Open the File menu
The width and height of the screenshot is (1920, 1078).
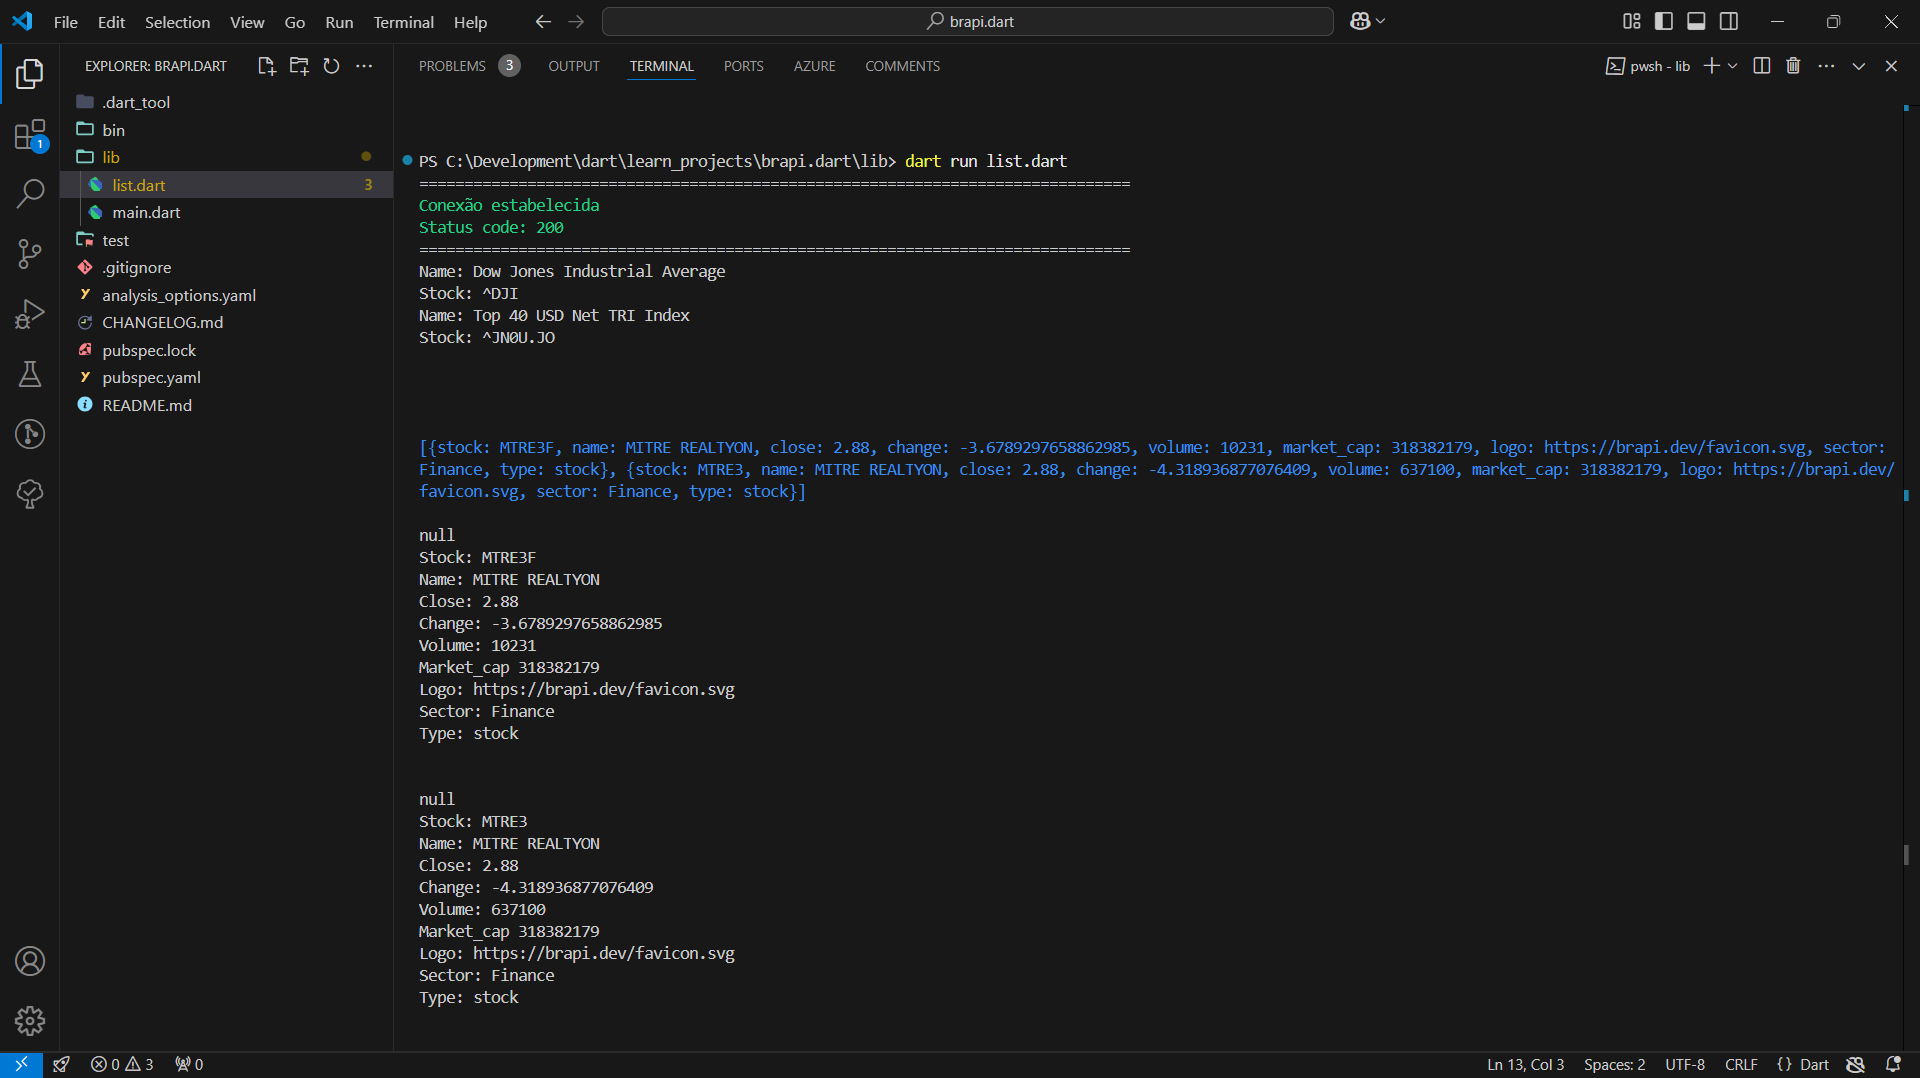click(66, 21)
